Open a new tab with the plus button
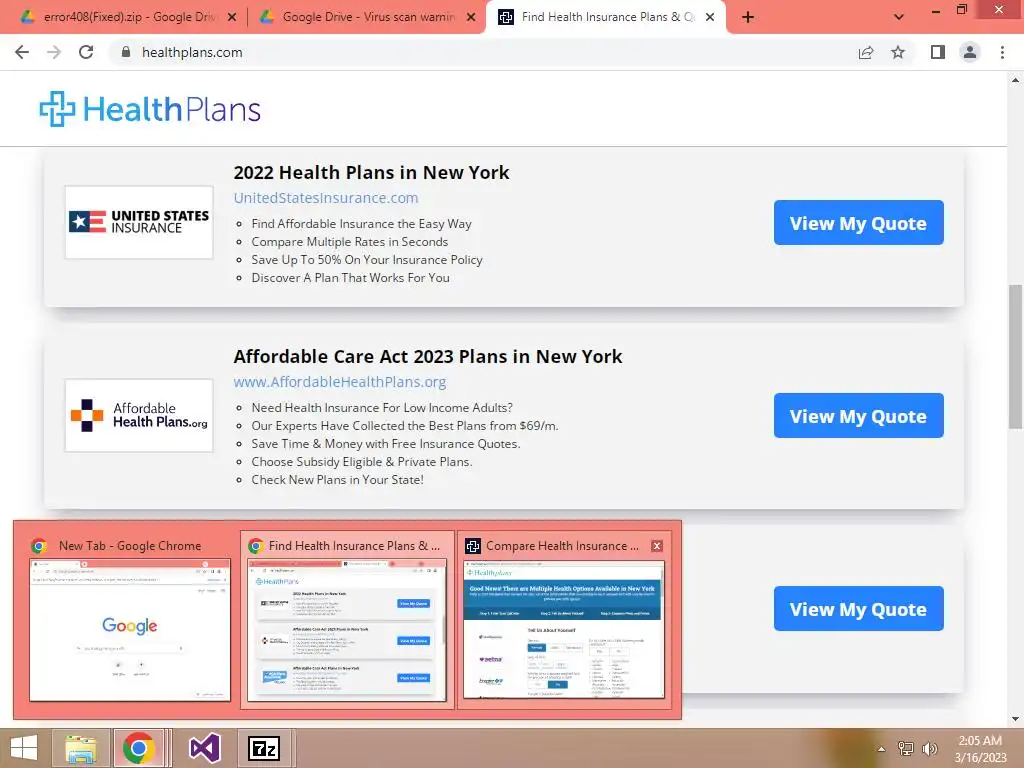This screenshot has height=768, width=1024. 748,17
